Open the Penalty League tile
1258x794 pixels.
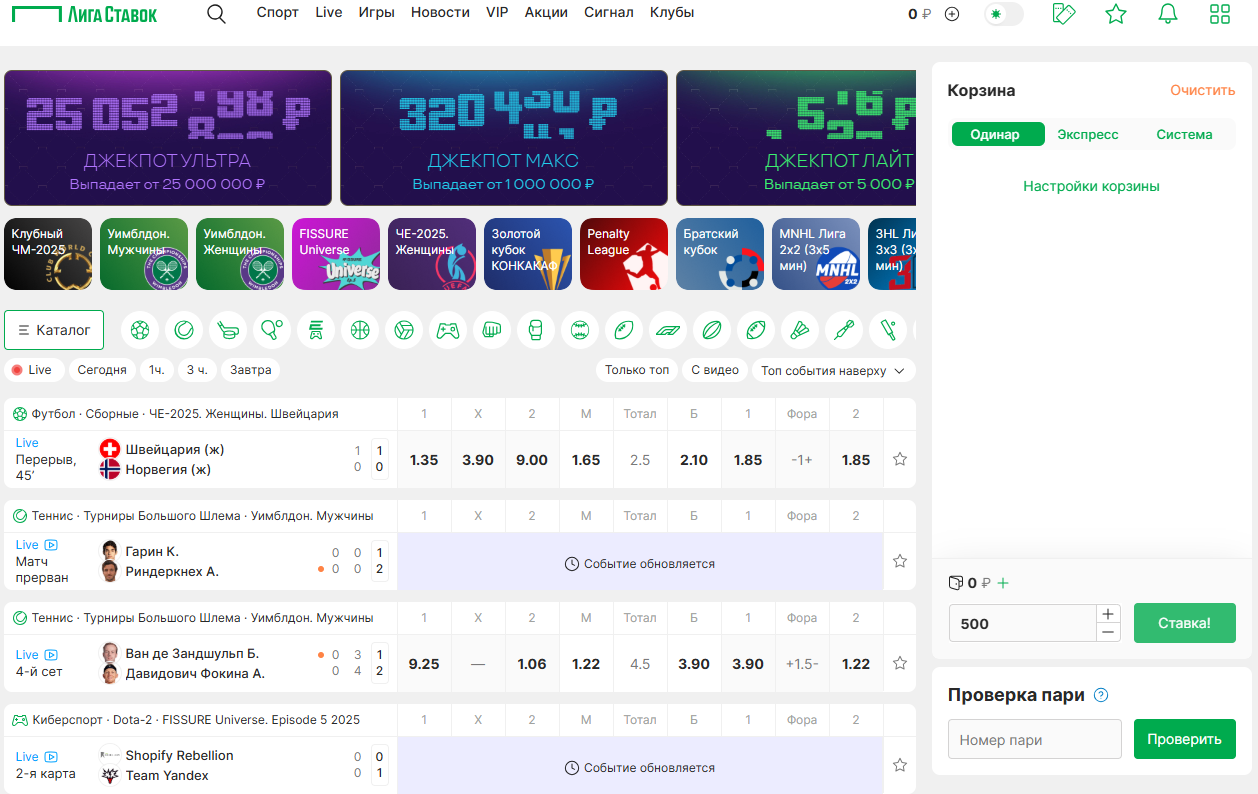pos(624,254)
